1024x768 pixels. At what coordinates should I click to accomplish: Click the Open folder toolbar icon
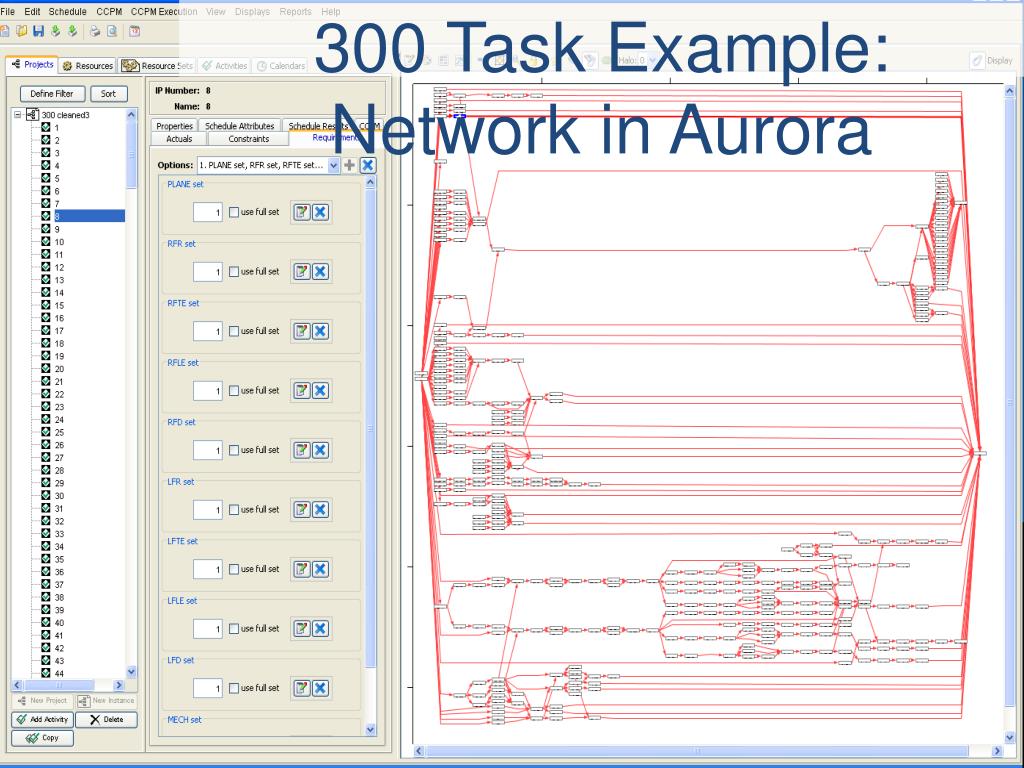(22, 31)
